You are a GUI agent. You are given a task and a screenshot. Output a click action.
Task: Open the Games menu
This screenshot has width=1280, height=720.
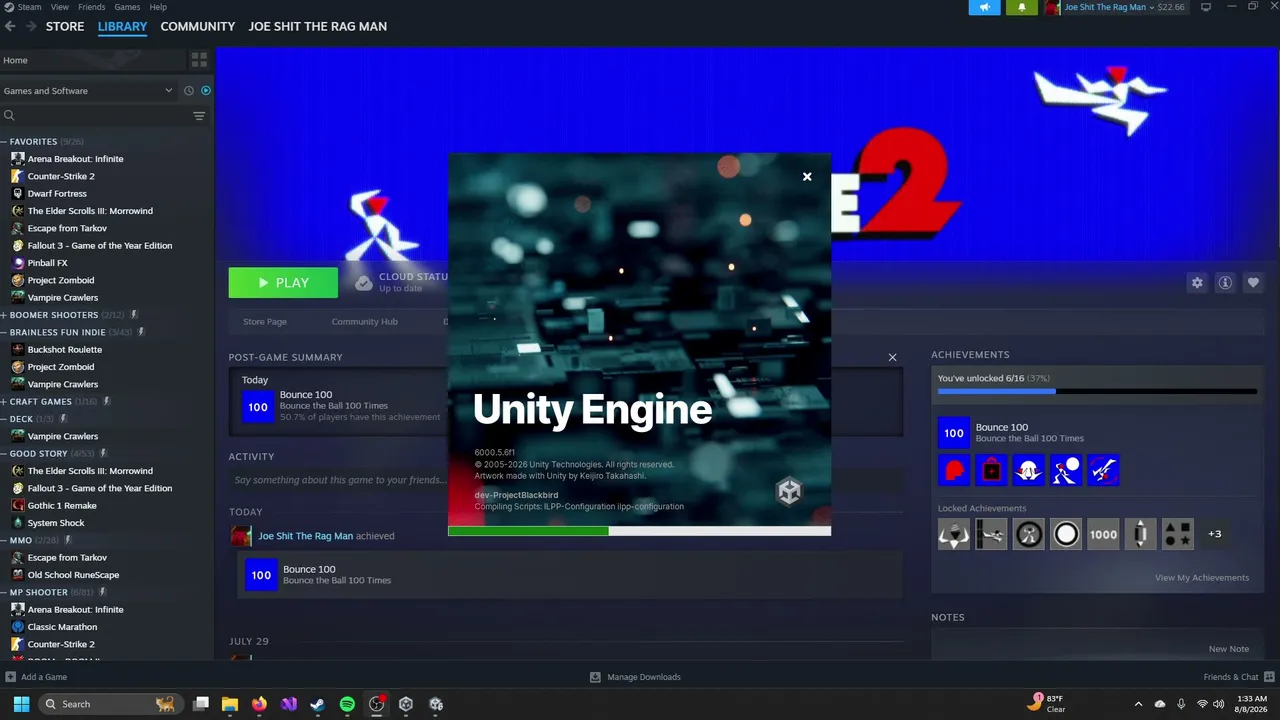tap(127, 7)
